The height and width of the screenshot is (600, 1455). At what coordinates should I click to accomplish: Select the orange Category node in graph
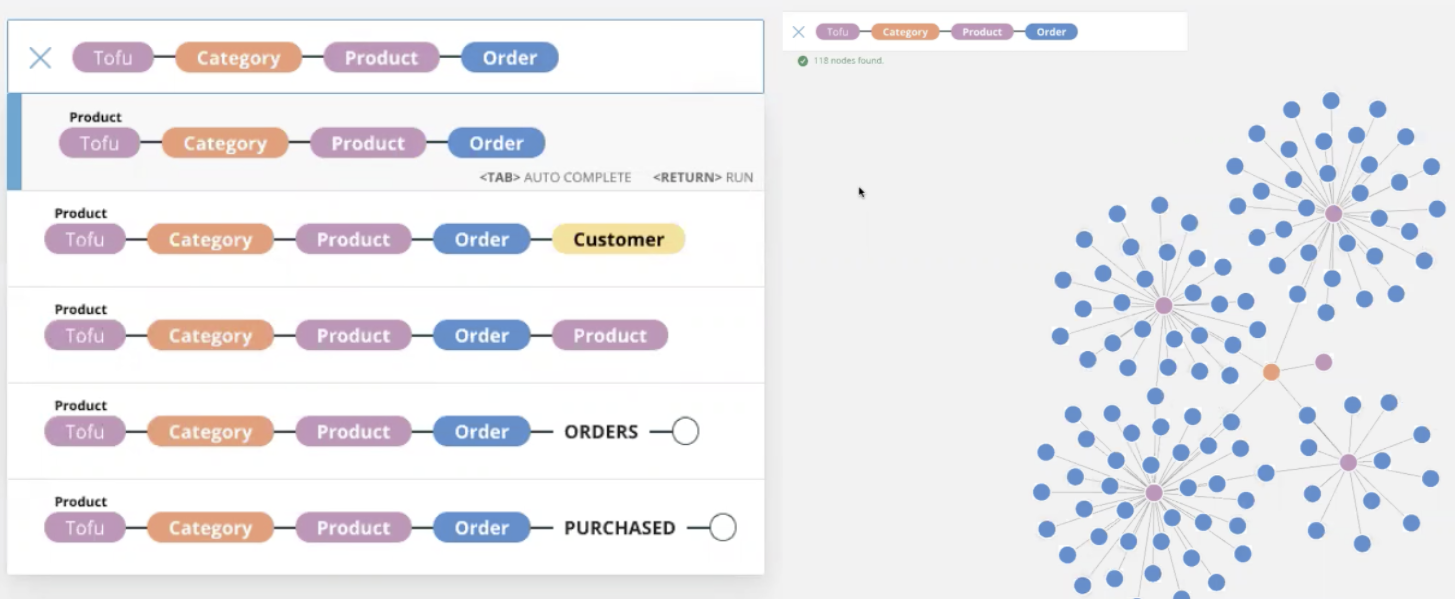(x=1271, y=372)
